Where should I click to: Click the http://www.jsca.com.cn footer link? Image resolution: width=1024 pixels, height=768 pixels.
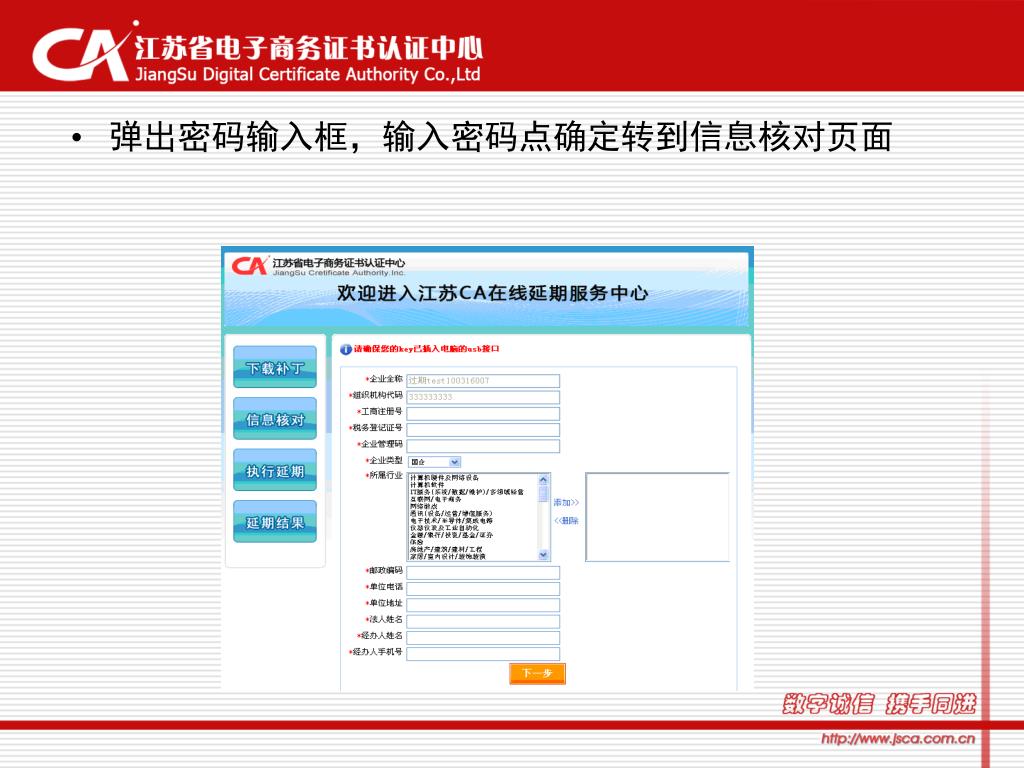click(x=898, y=739)
